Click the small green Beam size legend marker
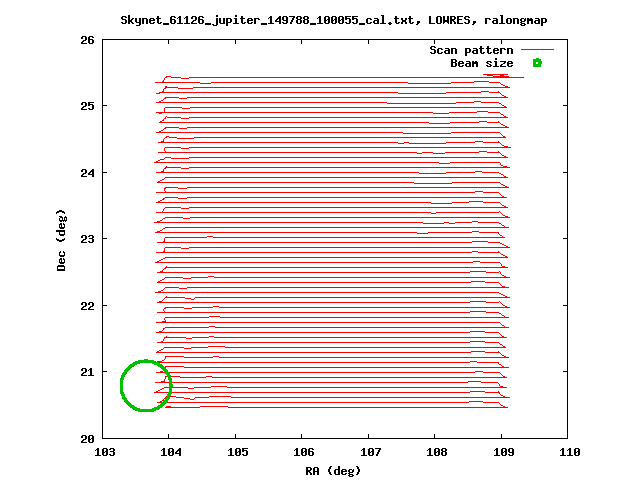 (537, 63)
